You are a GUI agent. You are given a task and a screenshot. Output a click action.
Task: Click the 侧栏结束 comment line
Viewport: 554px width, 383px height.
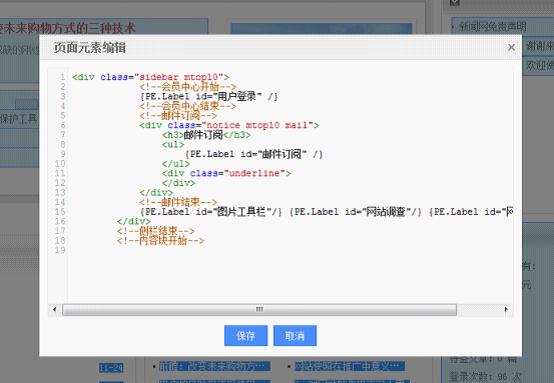[156, 231]
